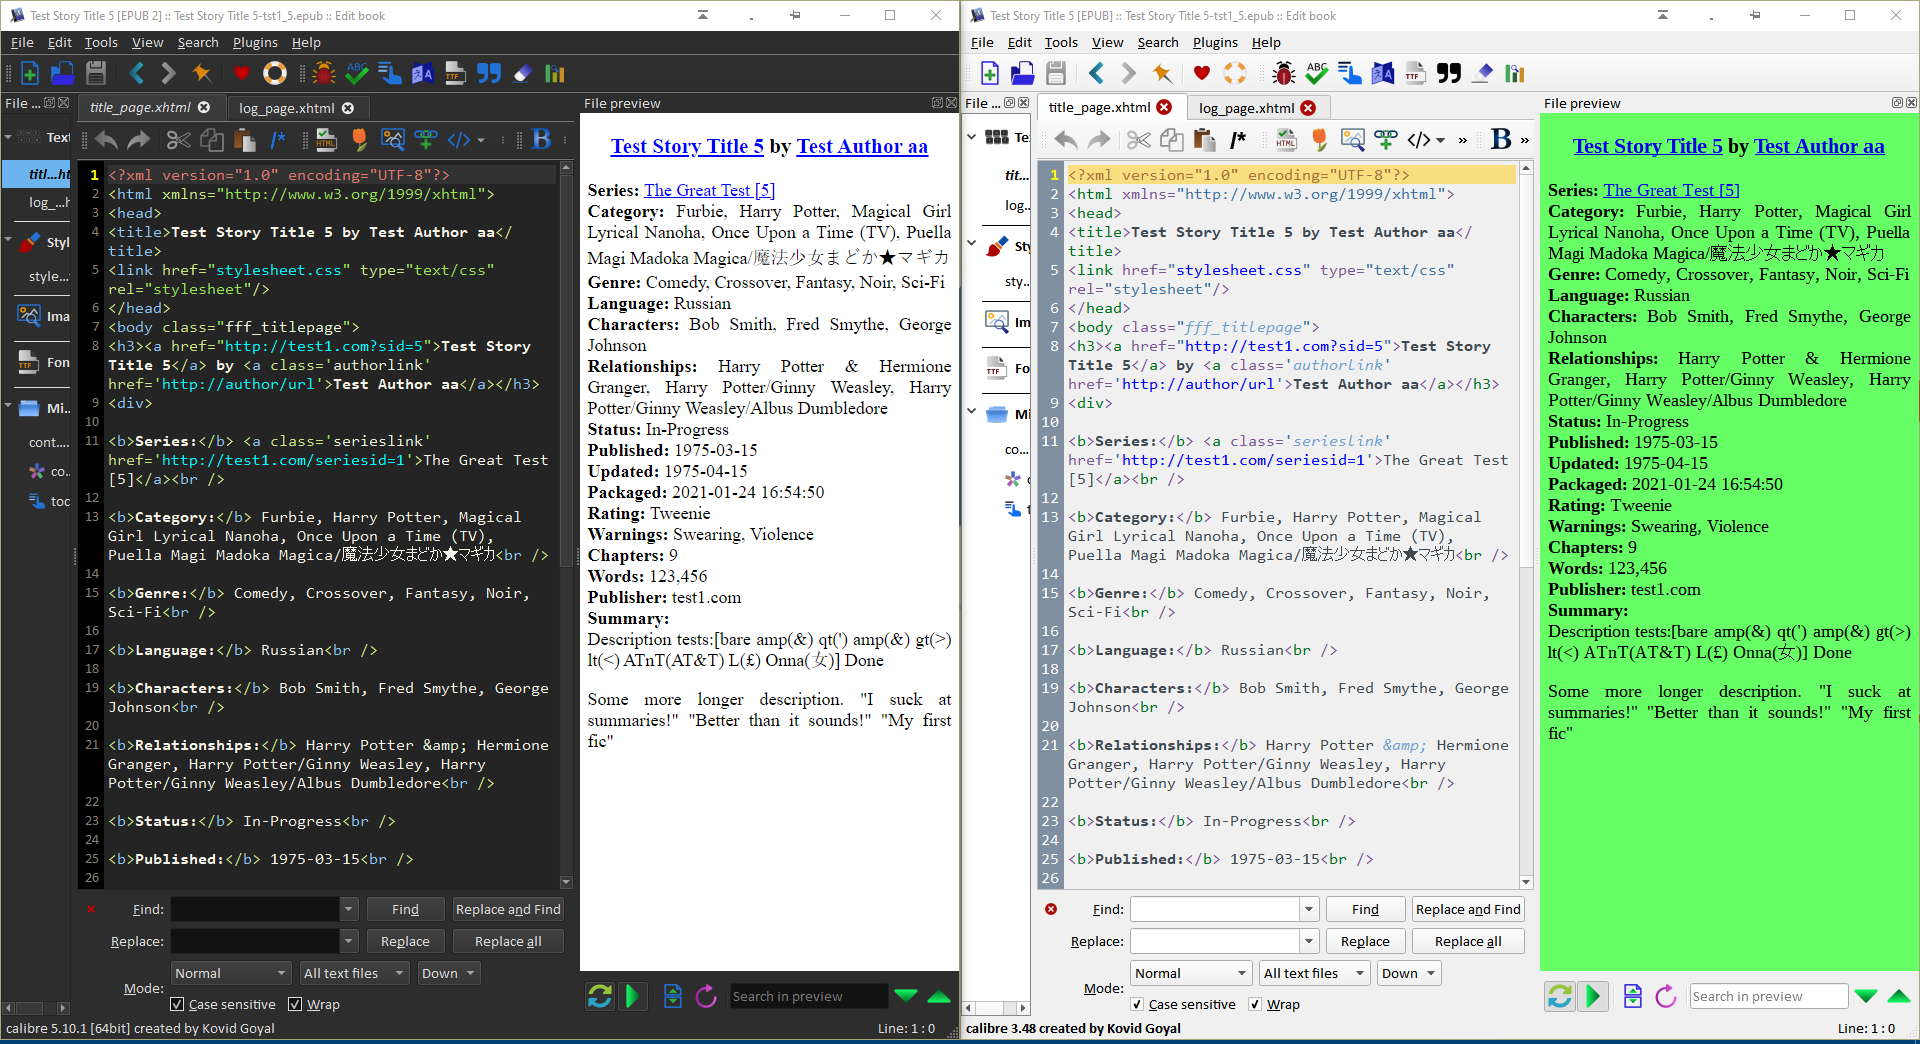Open All text files dropdown in light window
This screenshot has width=1920, height=1044.
click(1314, 973)
